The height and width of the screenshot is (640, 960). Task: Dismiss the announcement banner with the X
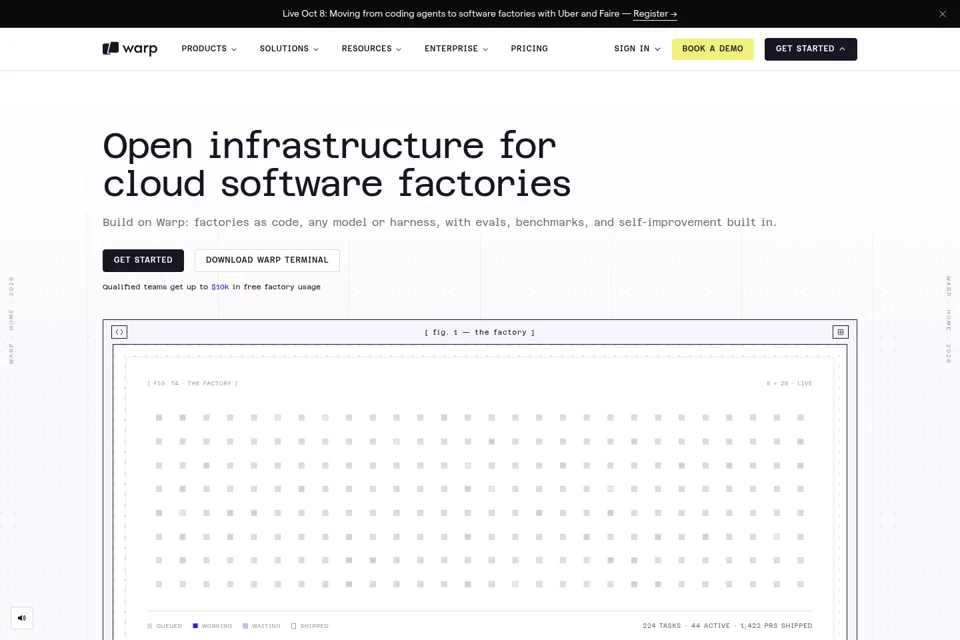[942, 14]
